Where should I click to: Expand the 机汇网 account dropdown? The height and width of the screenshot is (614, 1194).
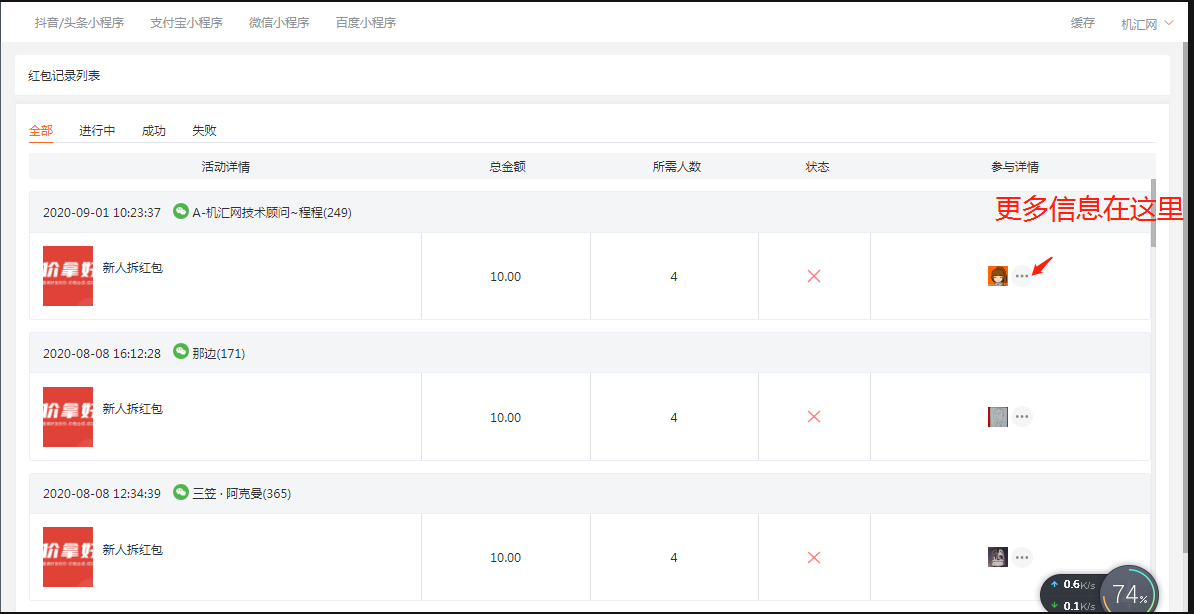point(1147,24)
